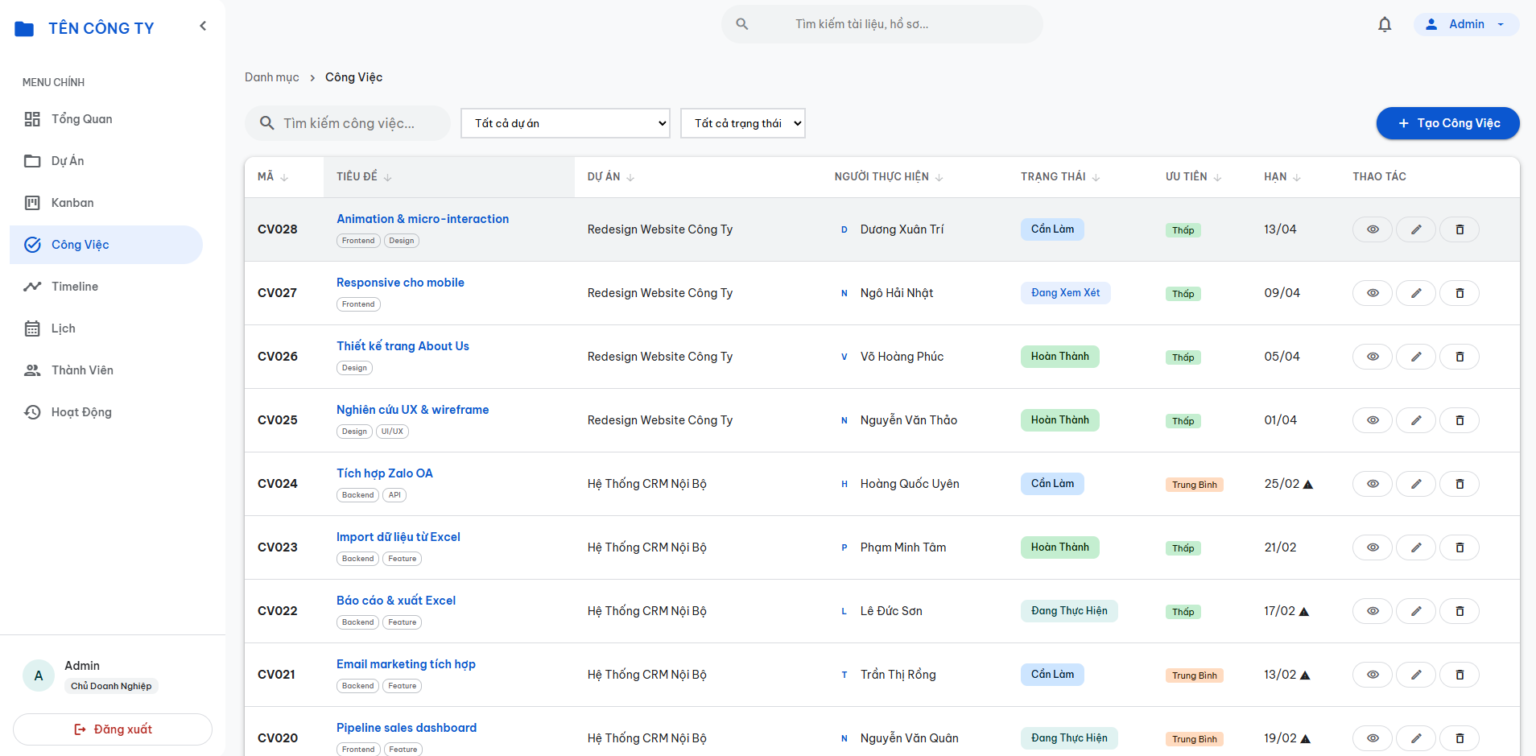Viewport: 1536px width, 756px height.
Task: Open Dự Án in the sidebar
Action: tap(106, 161)
